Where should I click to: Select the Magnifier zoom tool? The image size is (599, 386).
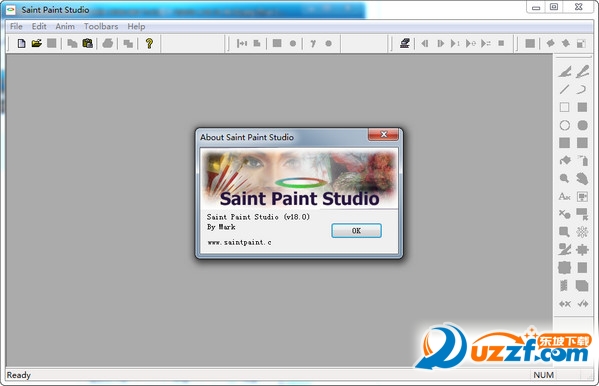(x=564, y=178)
